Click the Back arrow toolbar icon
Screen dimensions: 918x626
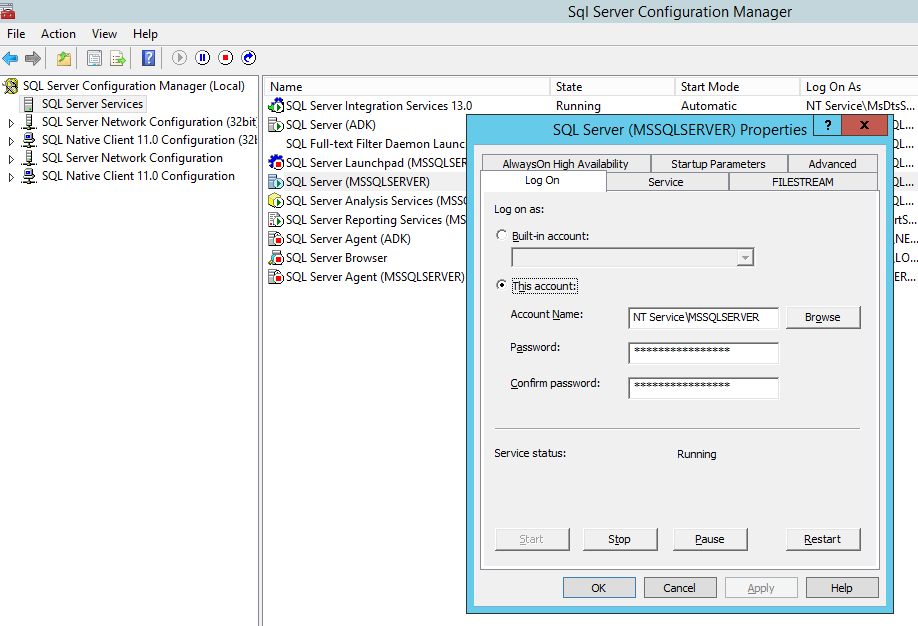(11, 58)
